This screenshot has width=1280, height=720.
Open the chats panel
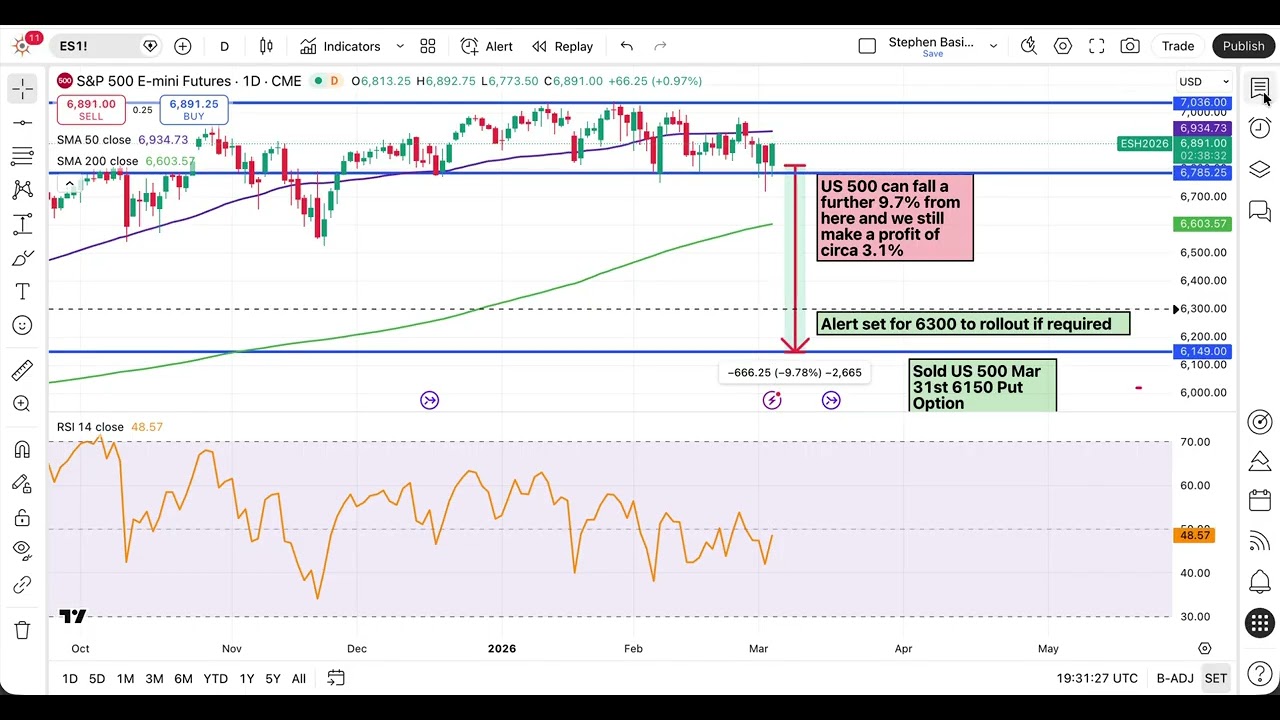tap(1260, 211)
